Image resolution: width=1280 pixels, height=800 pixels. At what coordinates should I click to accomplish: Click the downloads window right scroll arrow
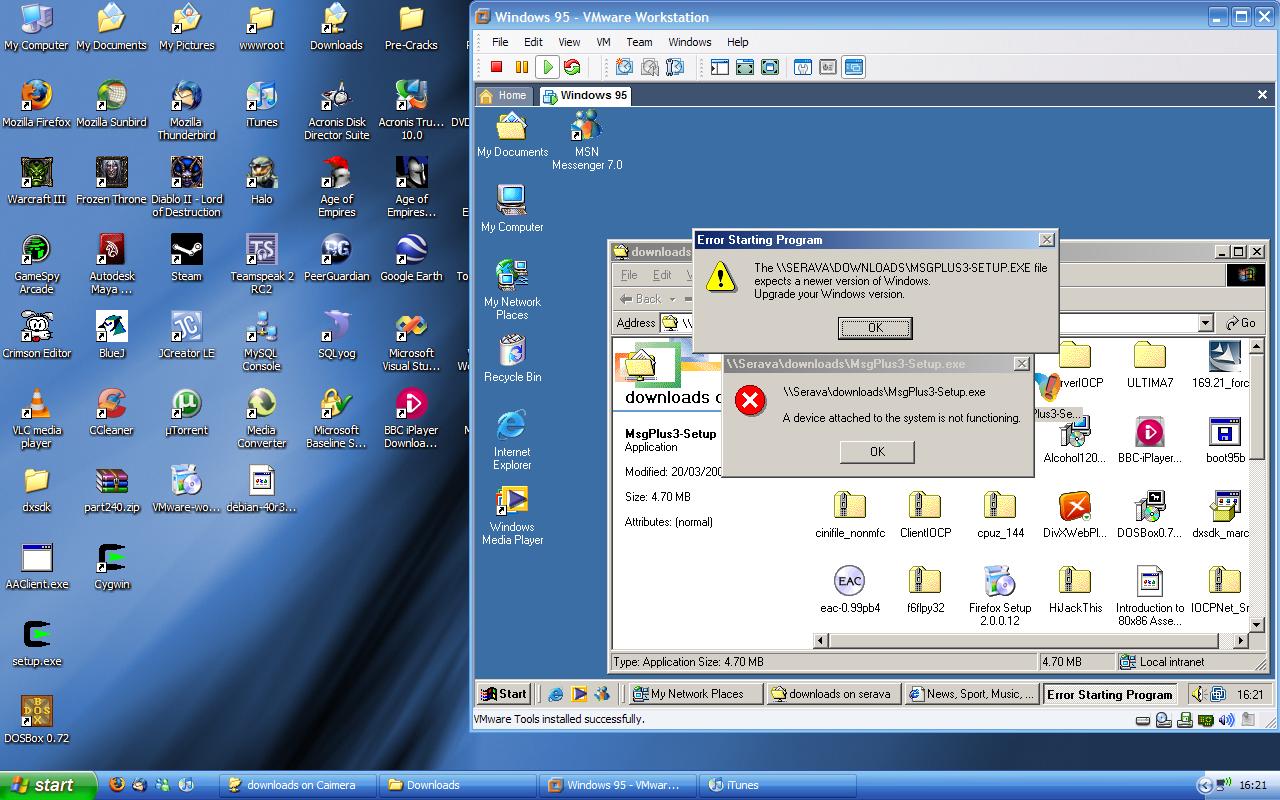1241,640
